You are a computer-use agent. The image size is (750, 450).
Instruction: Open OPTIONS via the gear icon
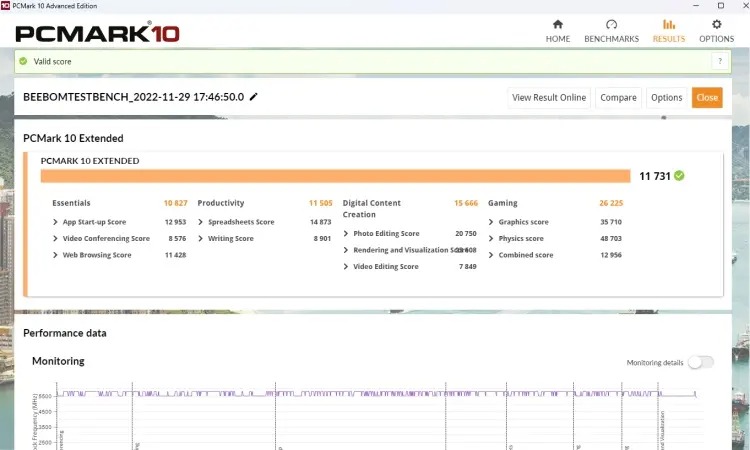click(x=717, y=24)
